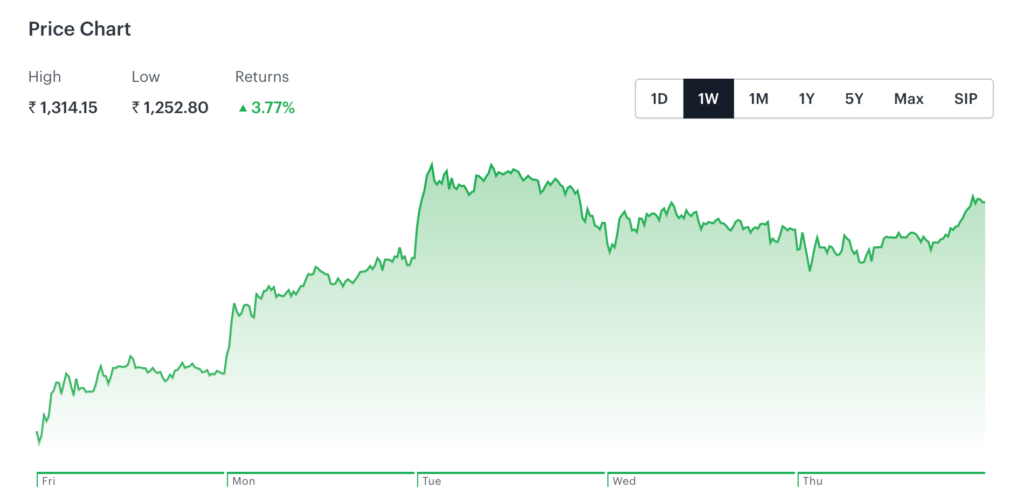Image resolution: width=1024 pixels, height=502 pixels.
Task: Click the ₹1,314.15 high price value
Action: tap(63, 108)
